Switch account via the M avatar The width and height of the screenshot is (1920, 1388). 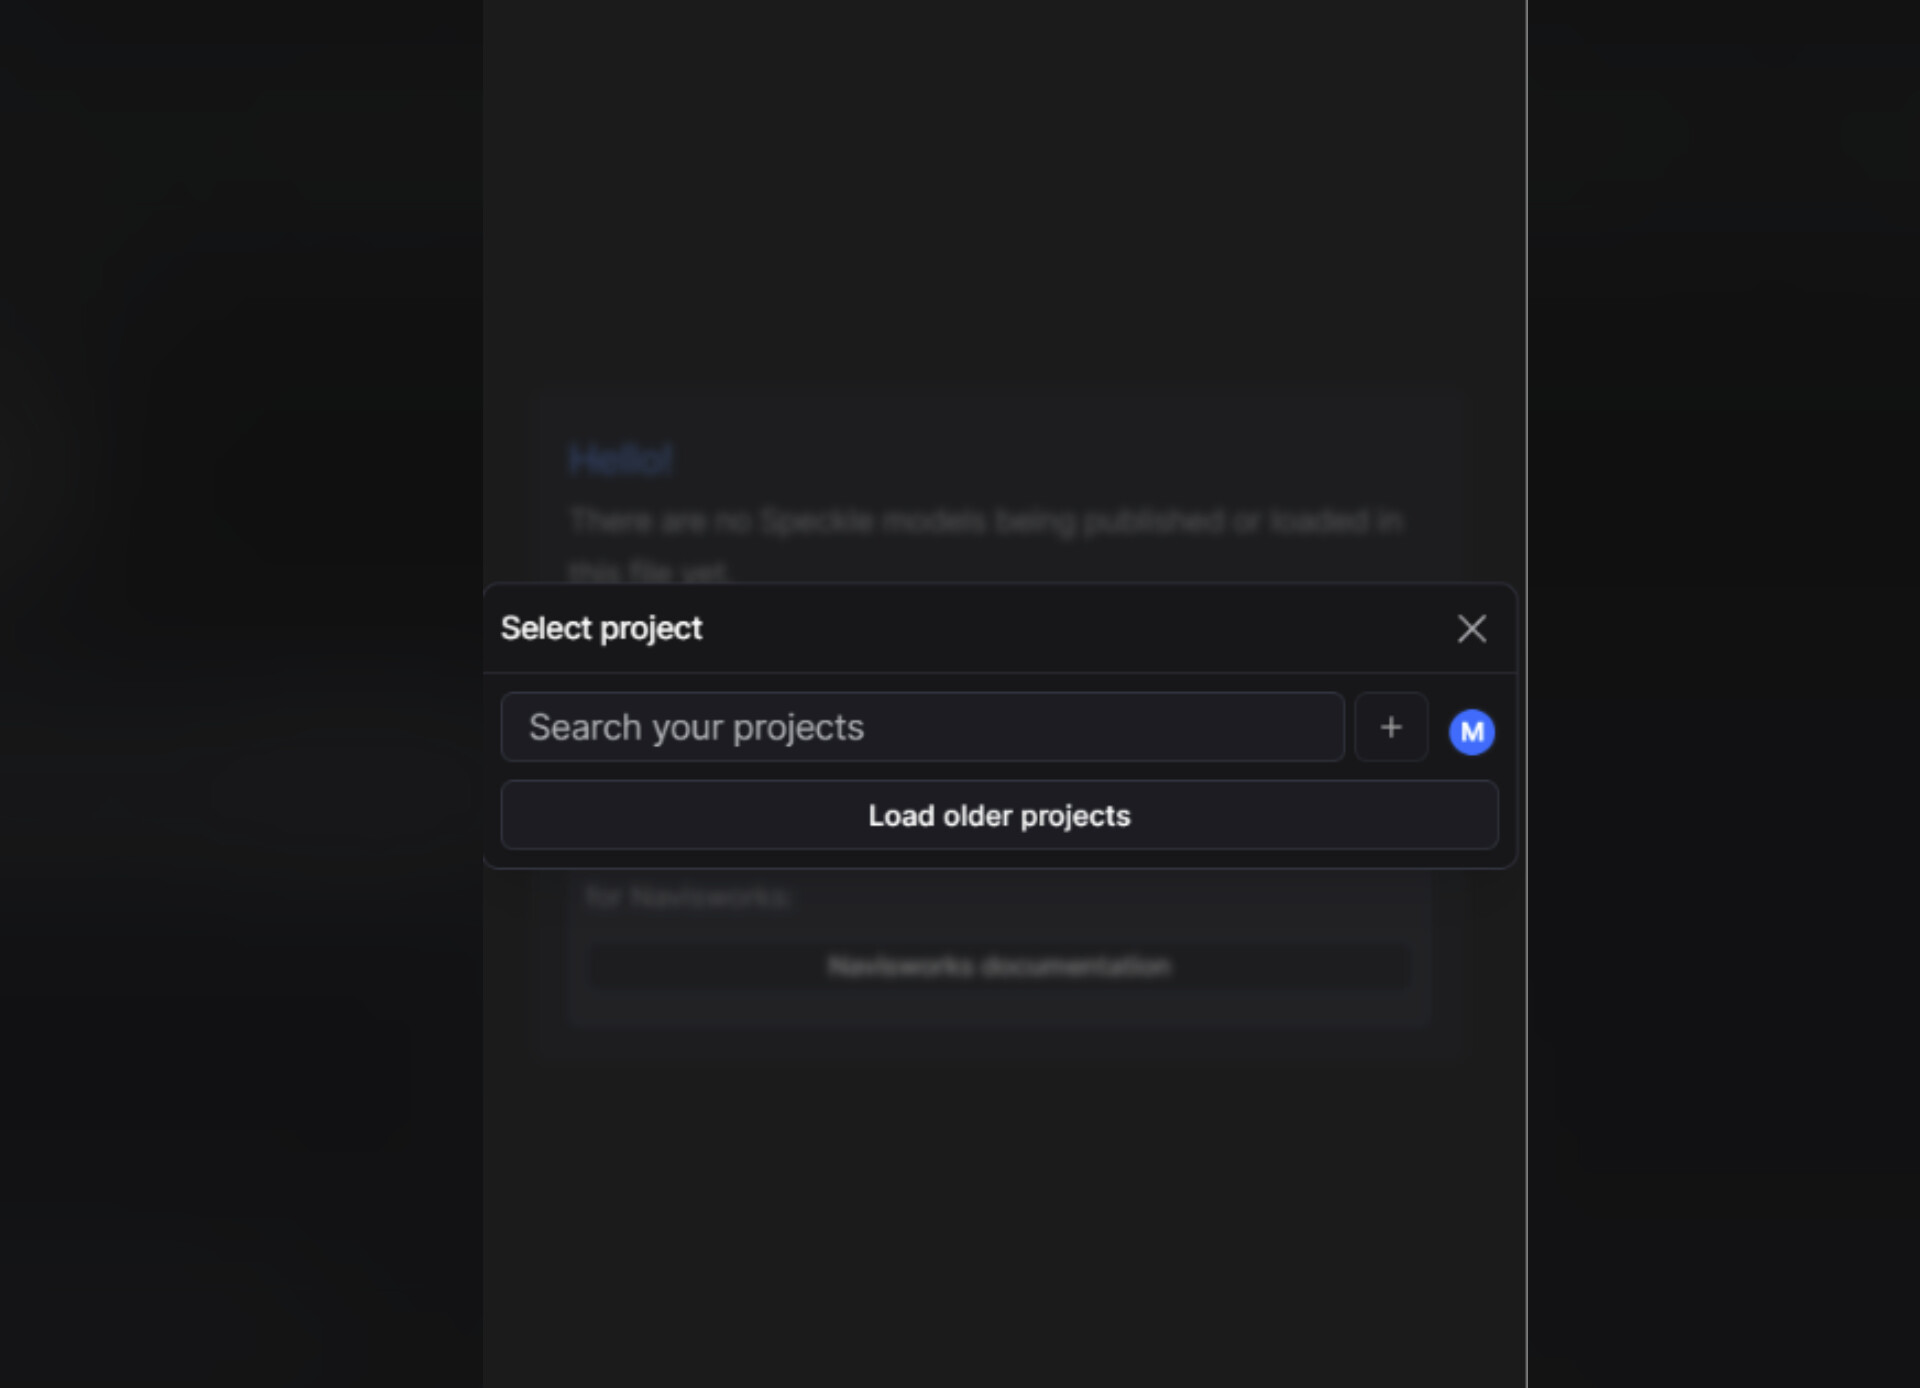coord(1472,732)
